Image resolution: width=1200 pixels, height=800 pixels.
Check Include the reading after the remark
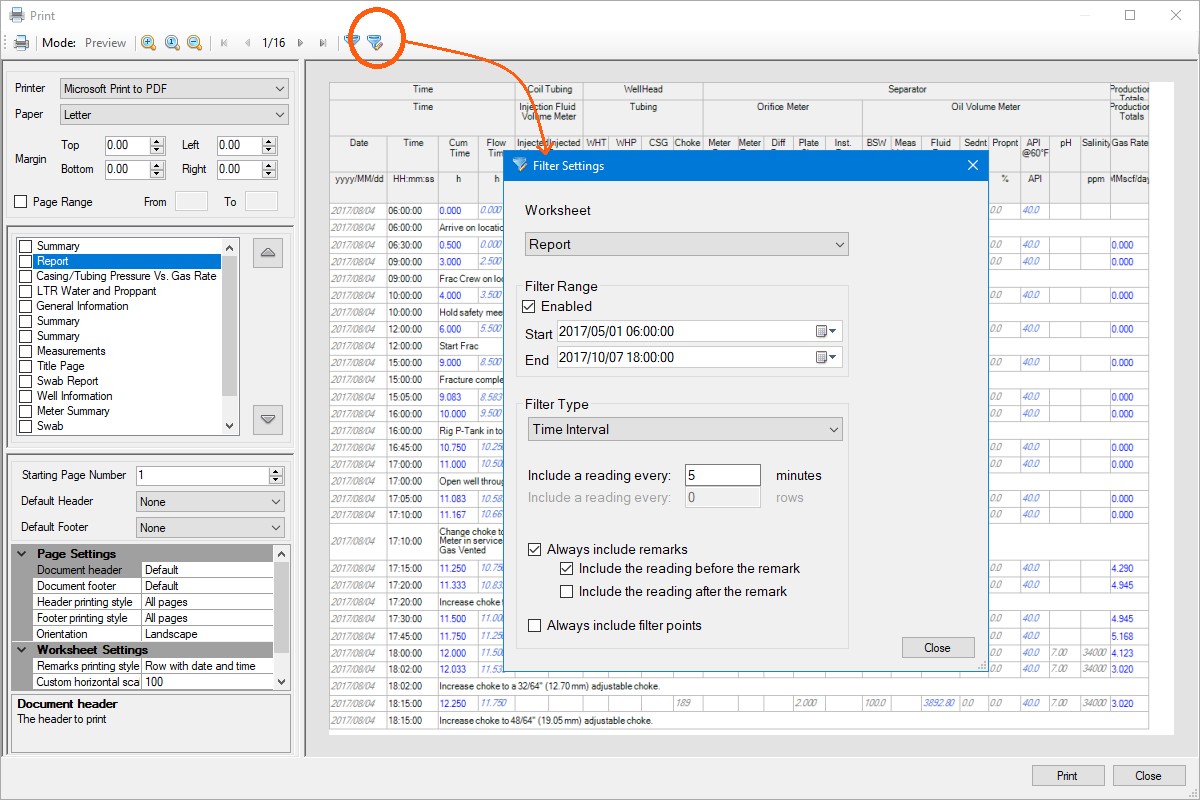coord(567,591)
